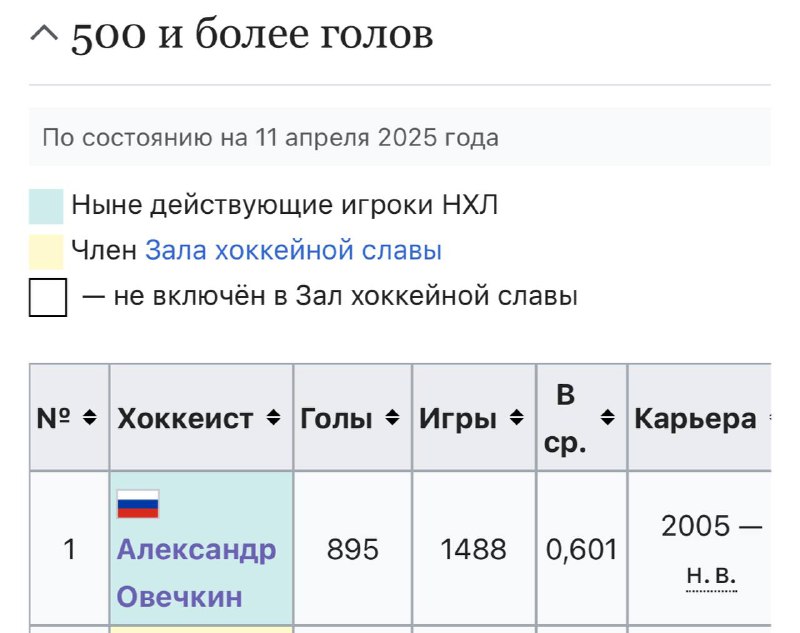Click the "500 и более голов" heading

(x=252, y=35)
